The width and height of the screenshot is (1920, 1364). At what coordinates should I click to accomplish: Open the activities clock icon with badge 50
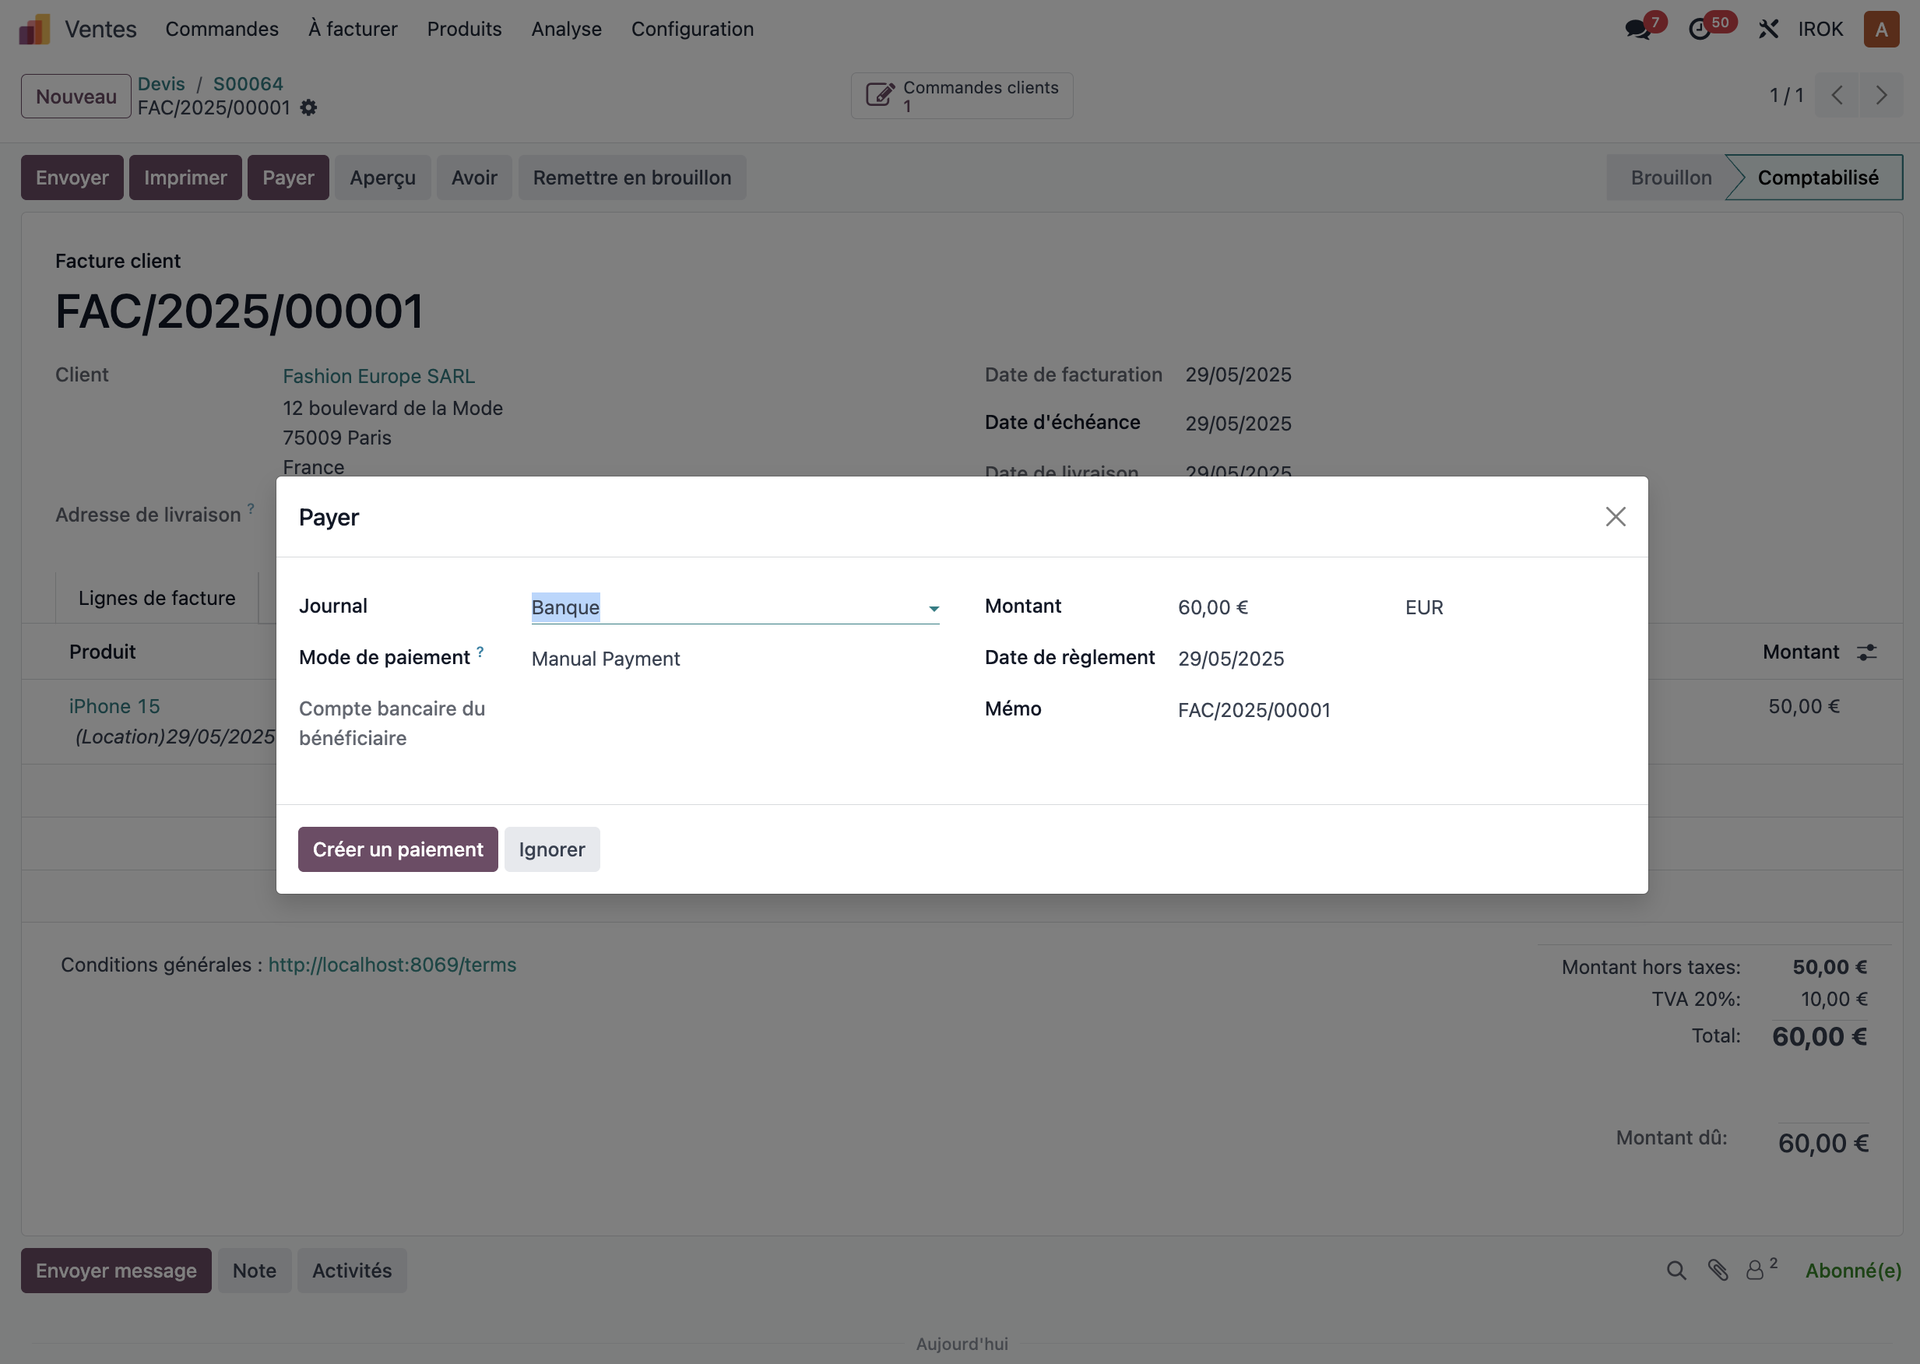pos(1700,29)
